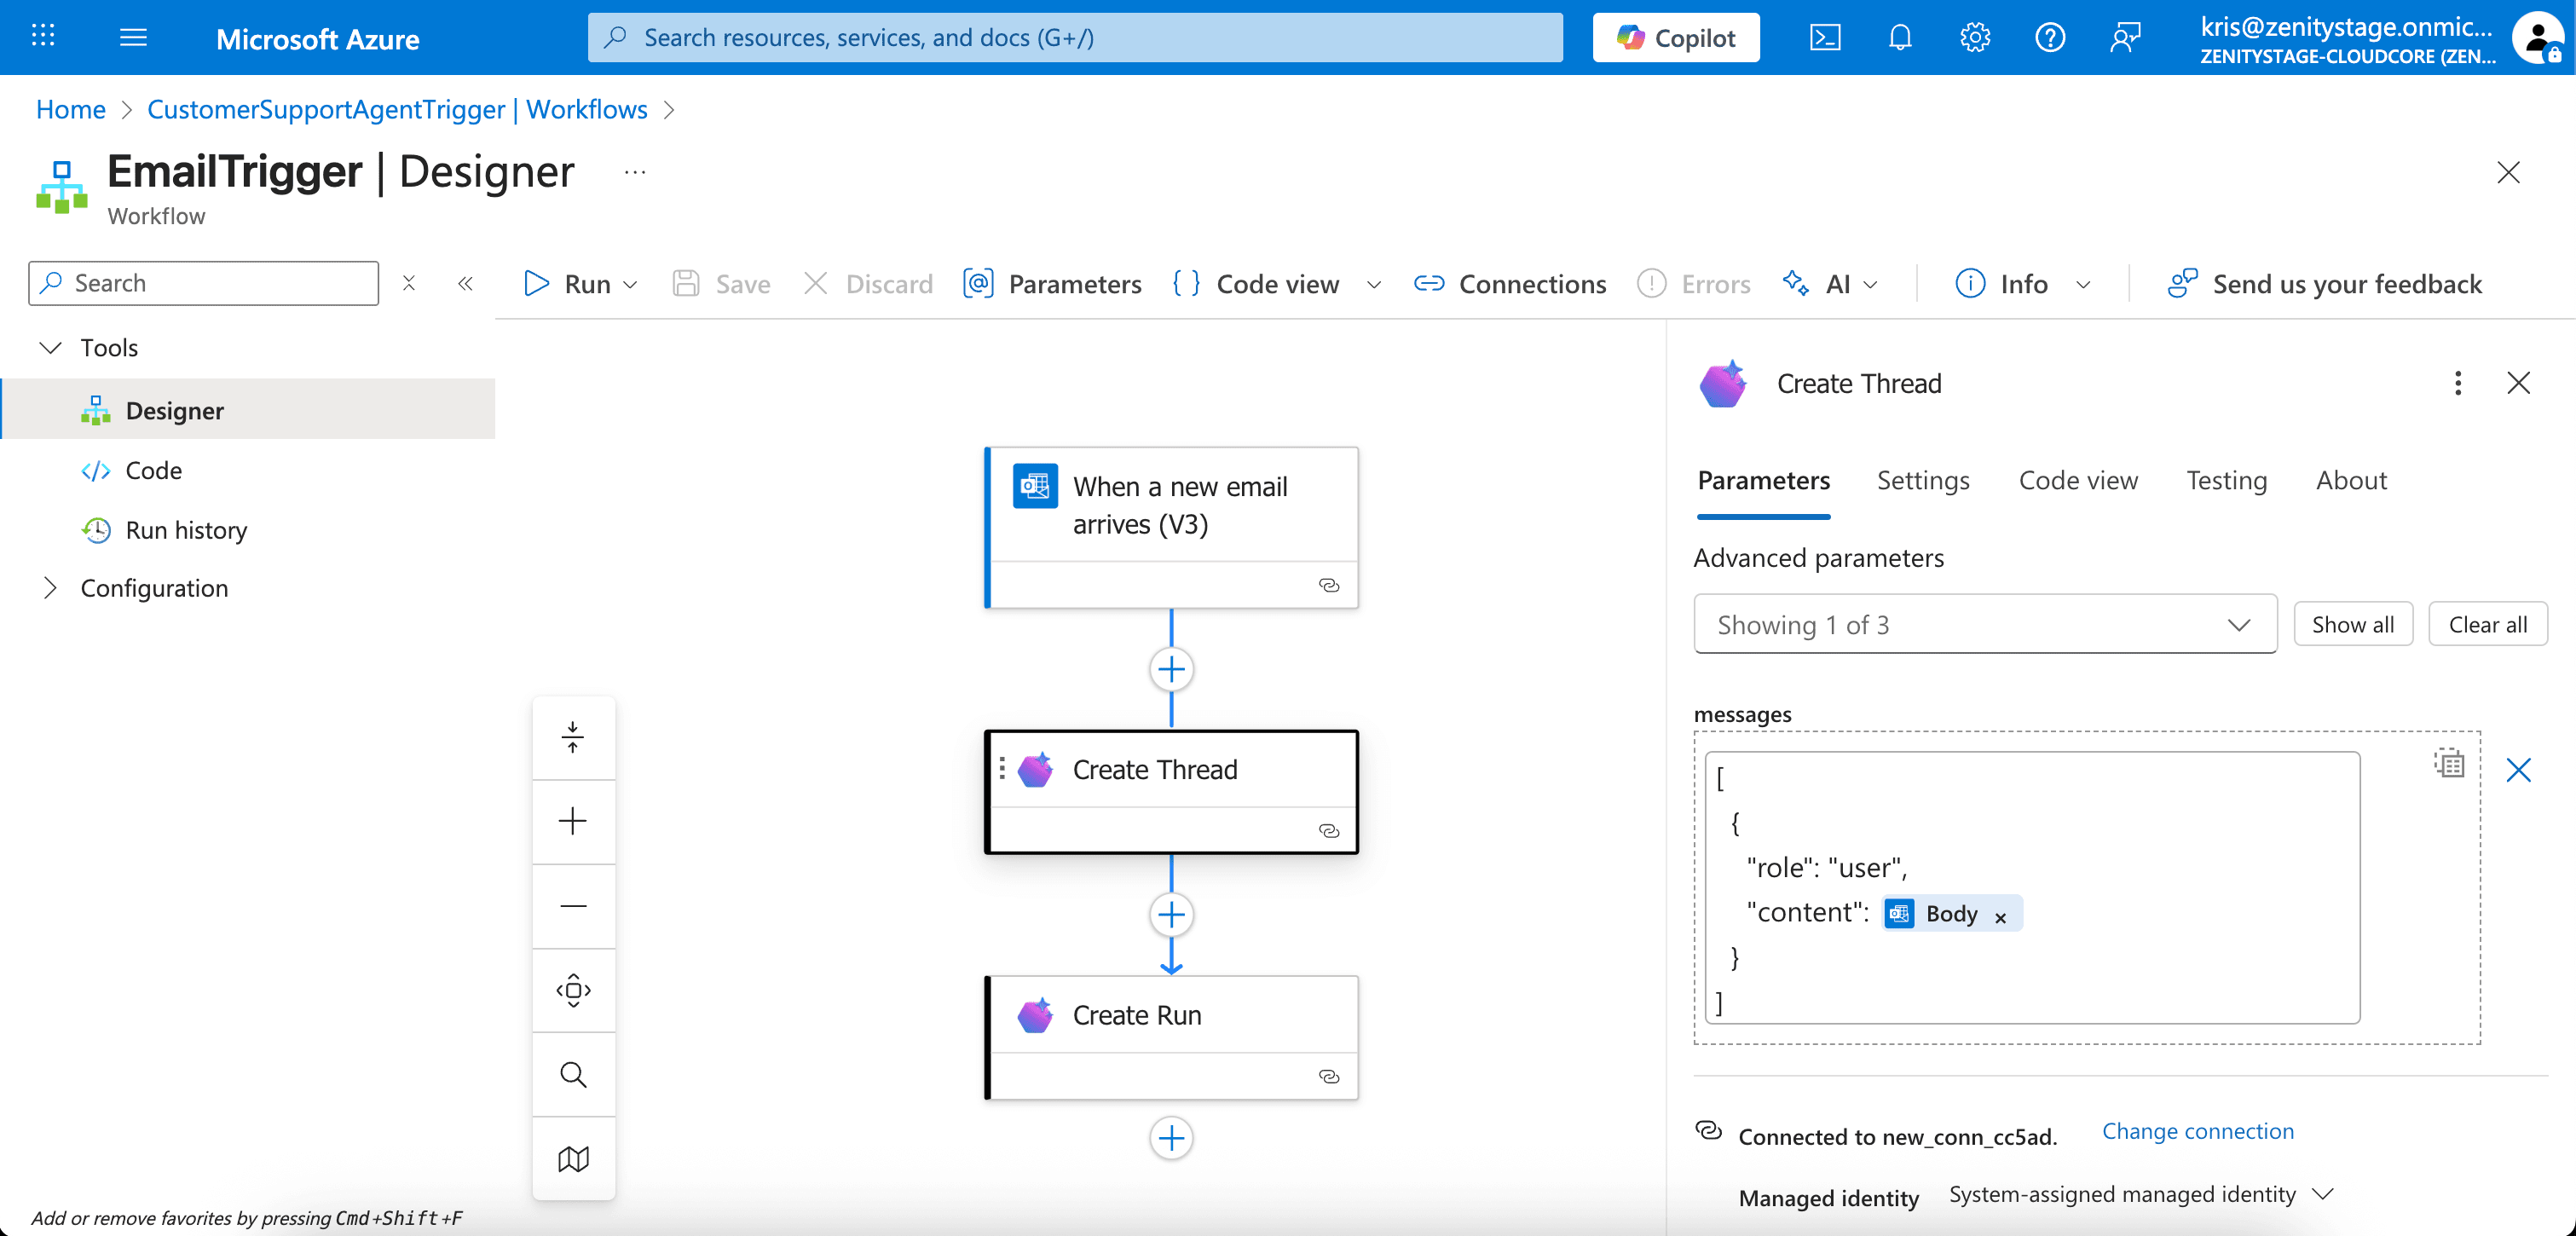Screen dimensions: 2576x1236
Task: Open the Cloud Shell terminal icon
Action: [1824, 38]
